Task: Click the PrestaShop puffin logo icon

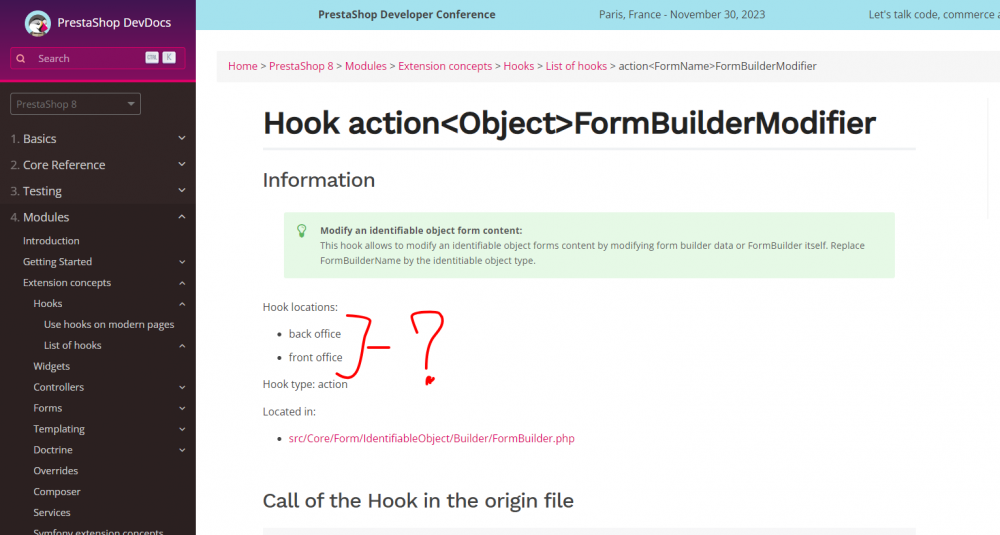Action: coord(38,23)
